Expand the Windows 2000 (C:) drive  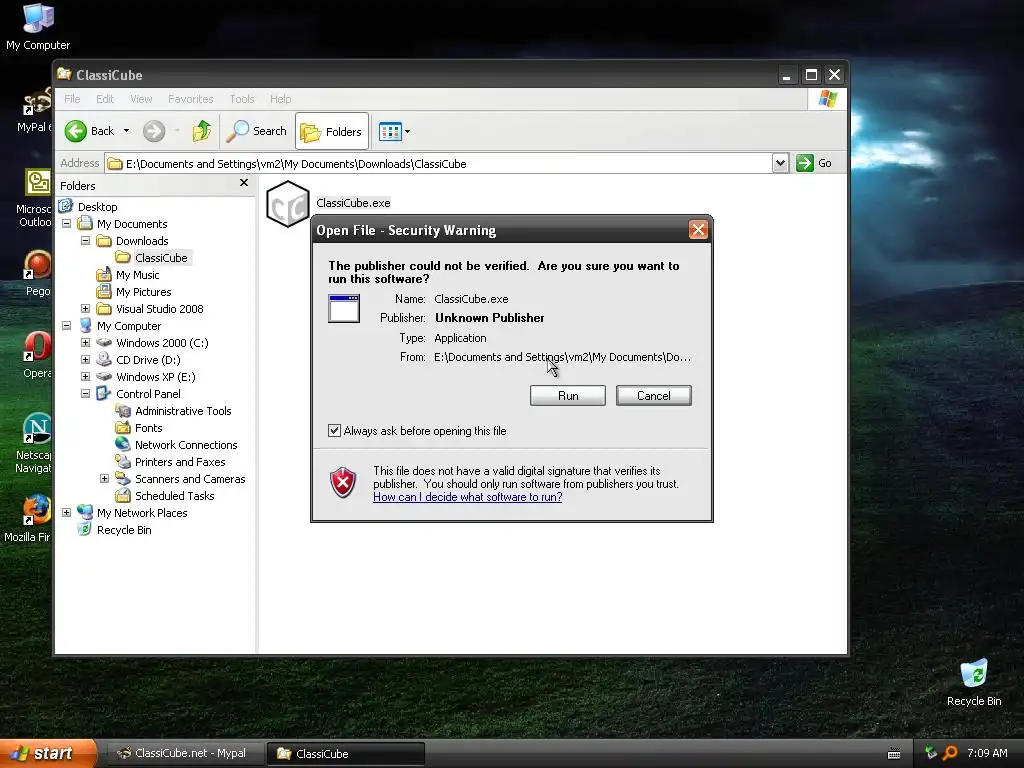pyautogui.click(x=86, y=342)
